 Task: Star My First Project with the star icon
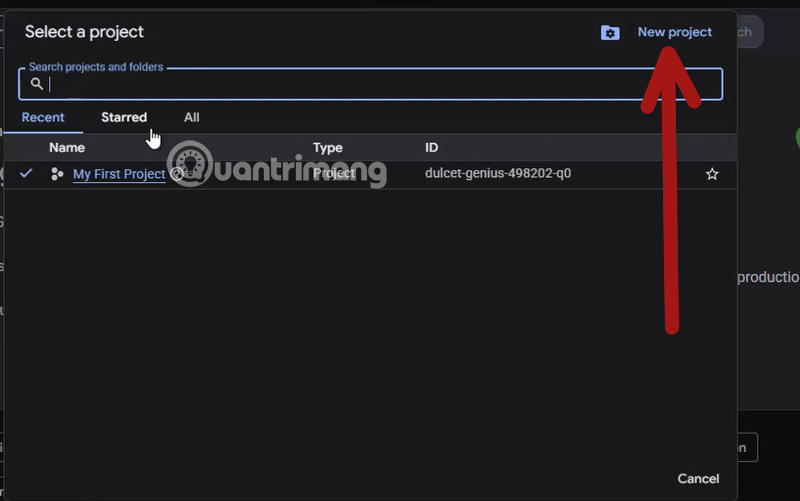[712, 174]
